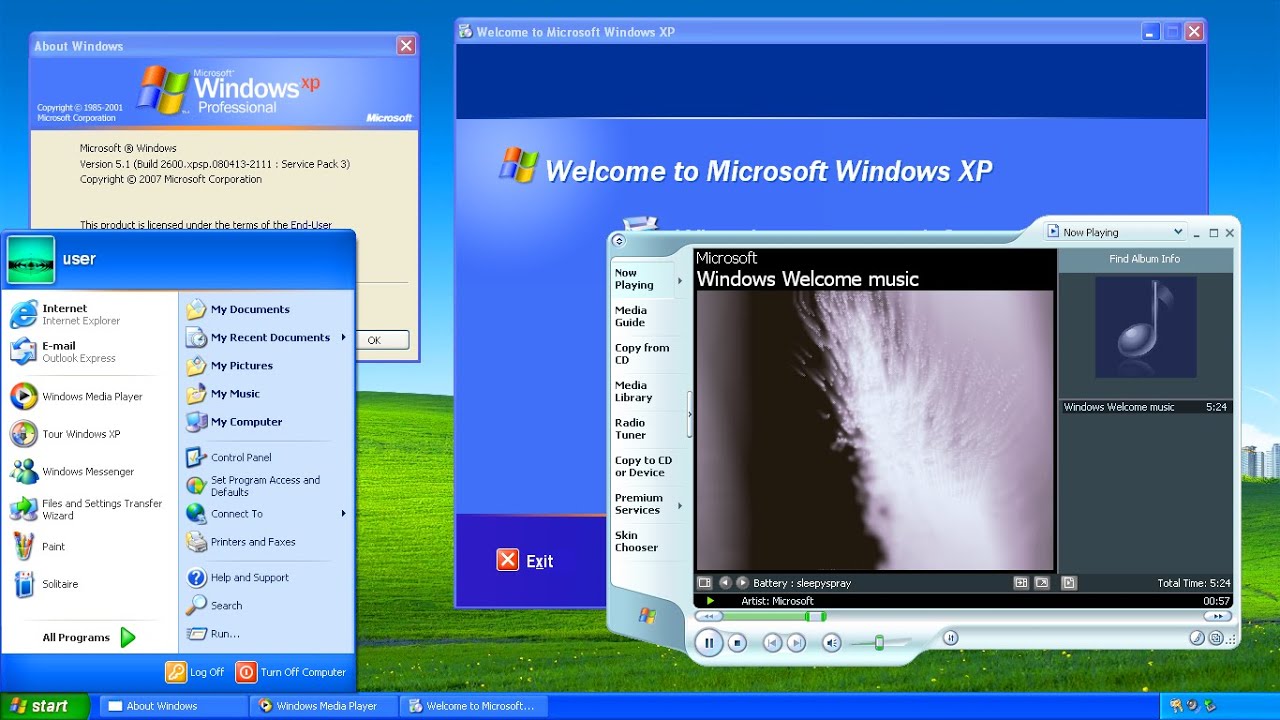Select Windows Welcome music playlist entry

click(x=1146, y=407)
